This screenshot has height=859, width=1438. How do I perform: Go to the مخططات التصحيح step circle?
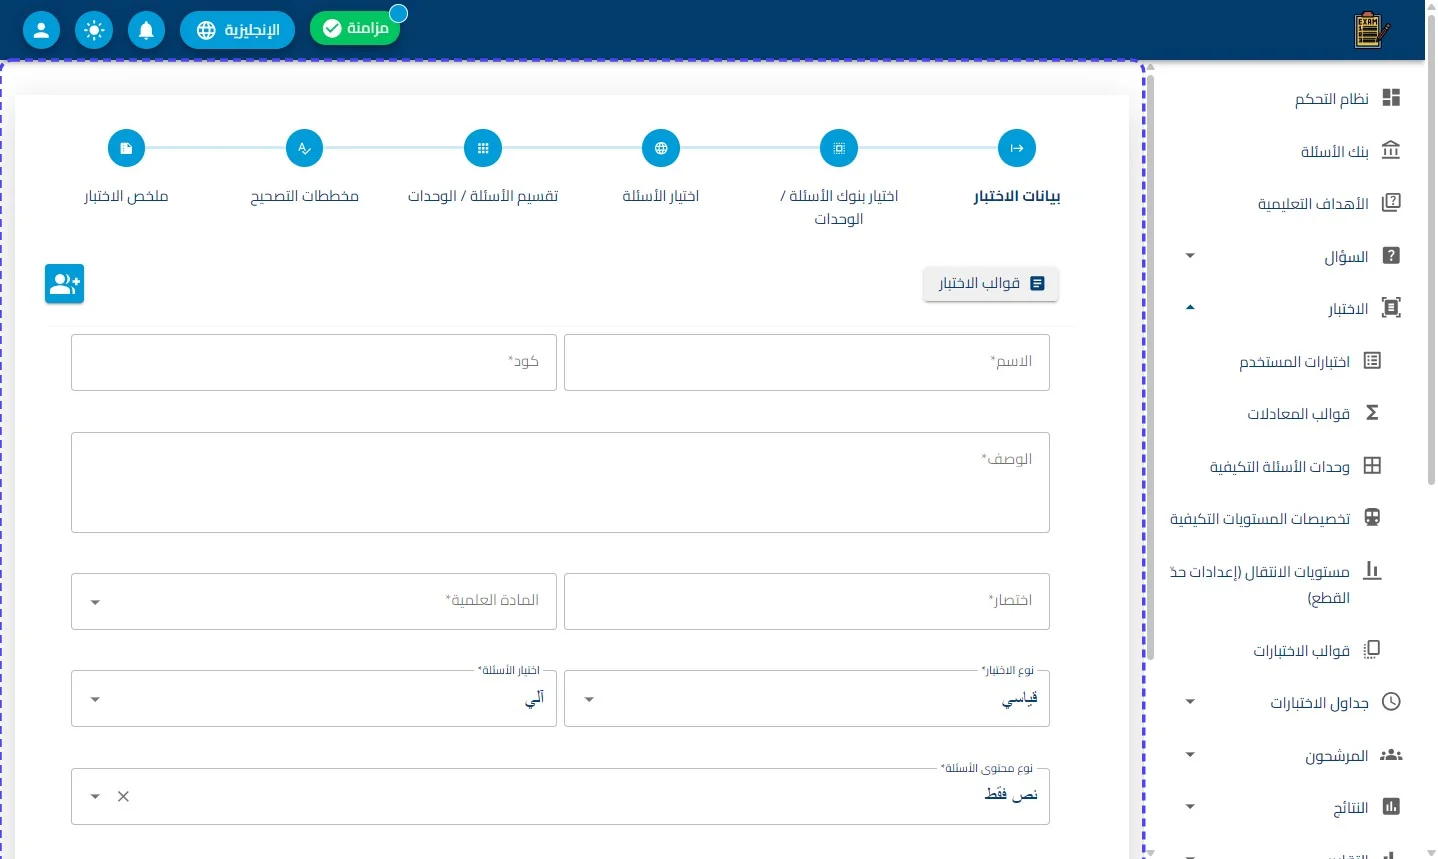(x=304, y=148)
